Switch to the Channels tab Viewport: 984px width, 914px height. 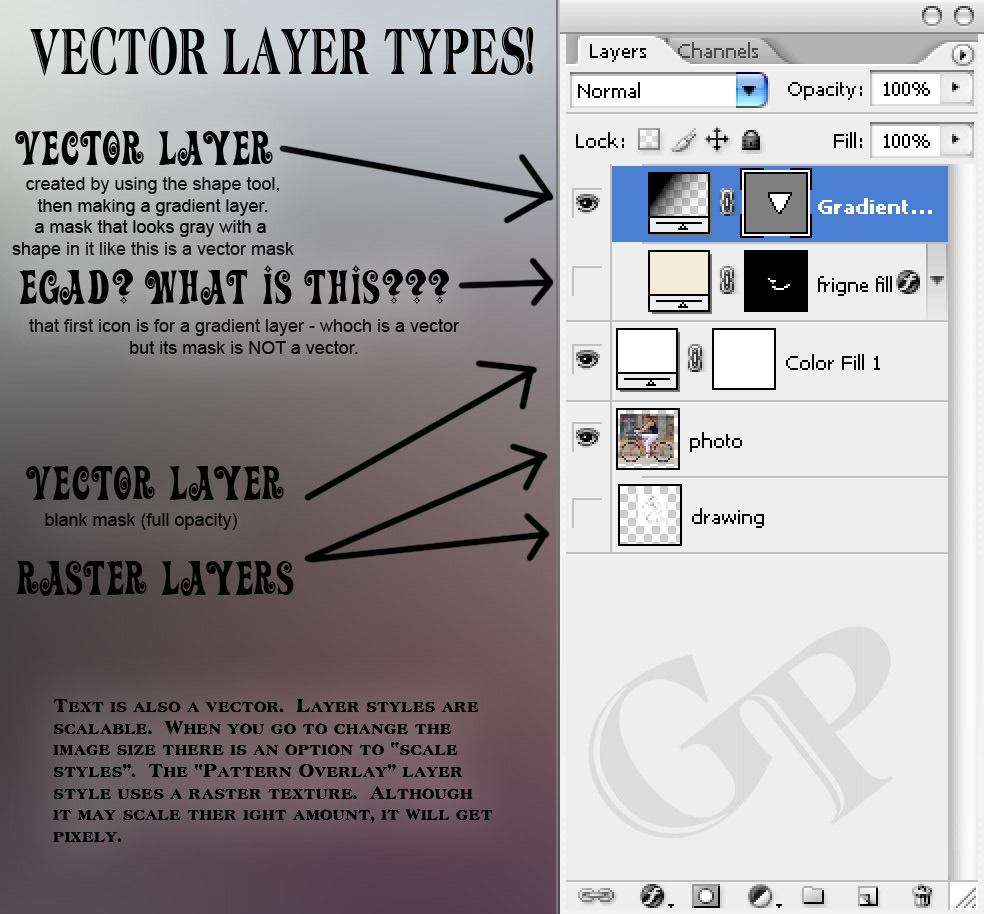coord(718,51)
